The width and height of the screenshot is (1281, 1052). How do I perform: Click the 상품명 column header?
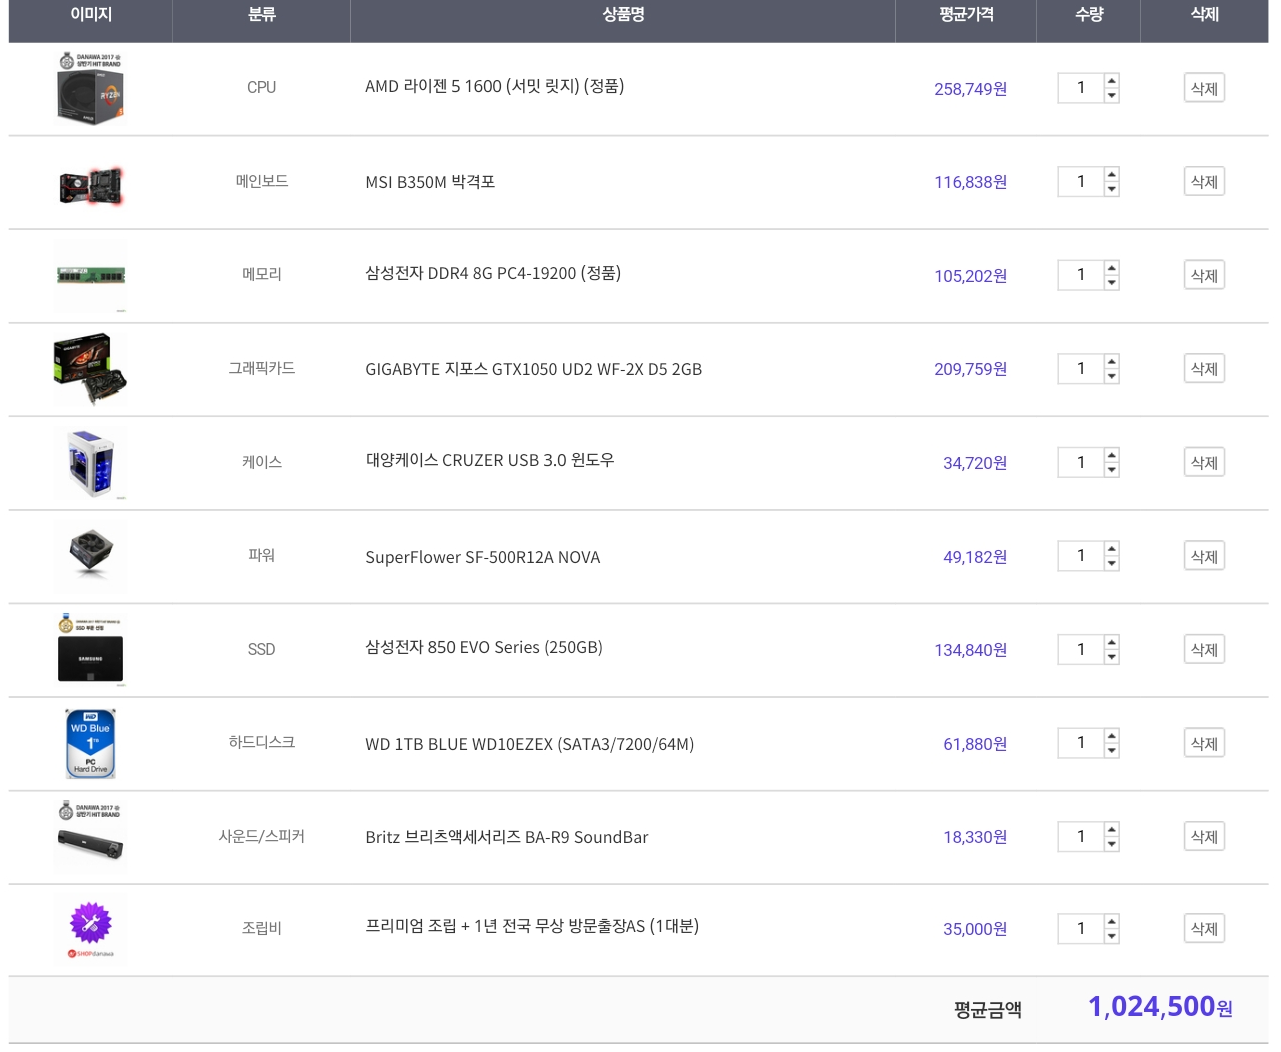[x=623, y=15]
